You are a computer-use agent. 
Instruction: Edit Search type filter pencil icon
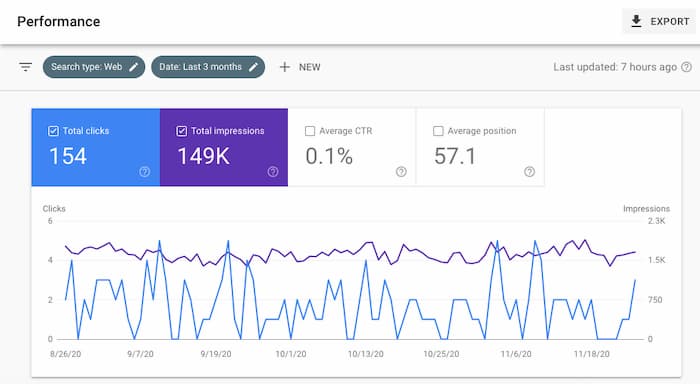[133, 67]
